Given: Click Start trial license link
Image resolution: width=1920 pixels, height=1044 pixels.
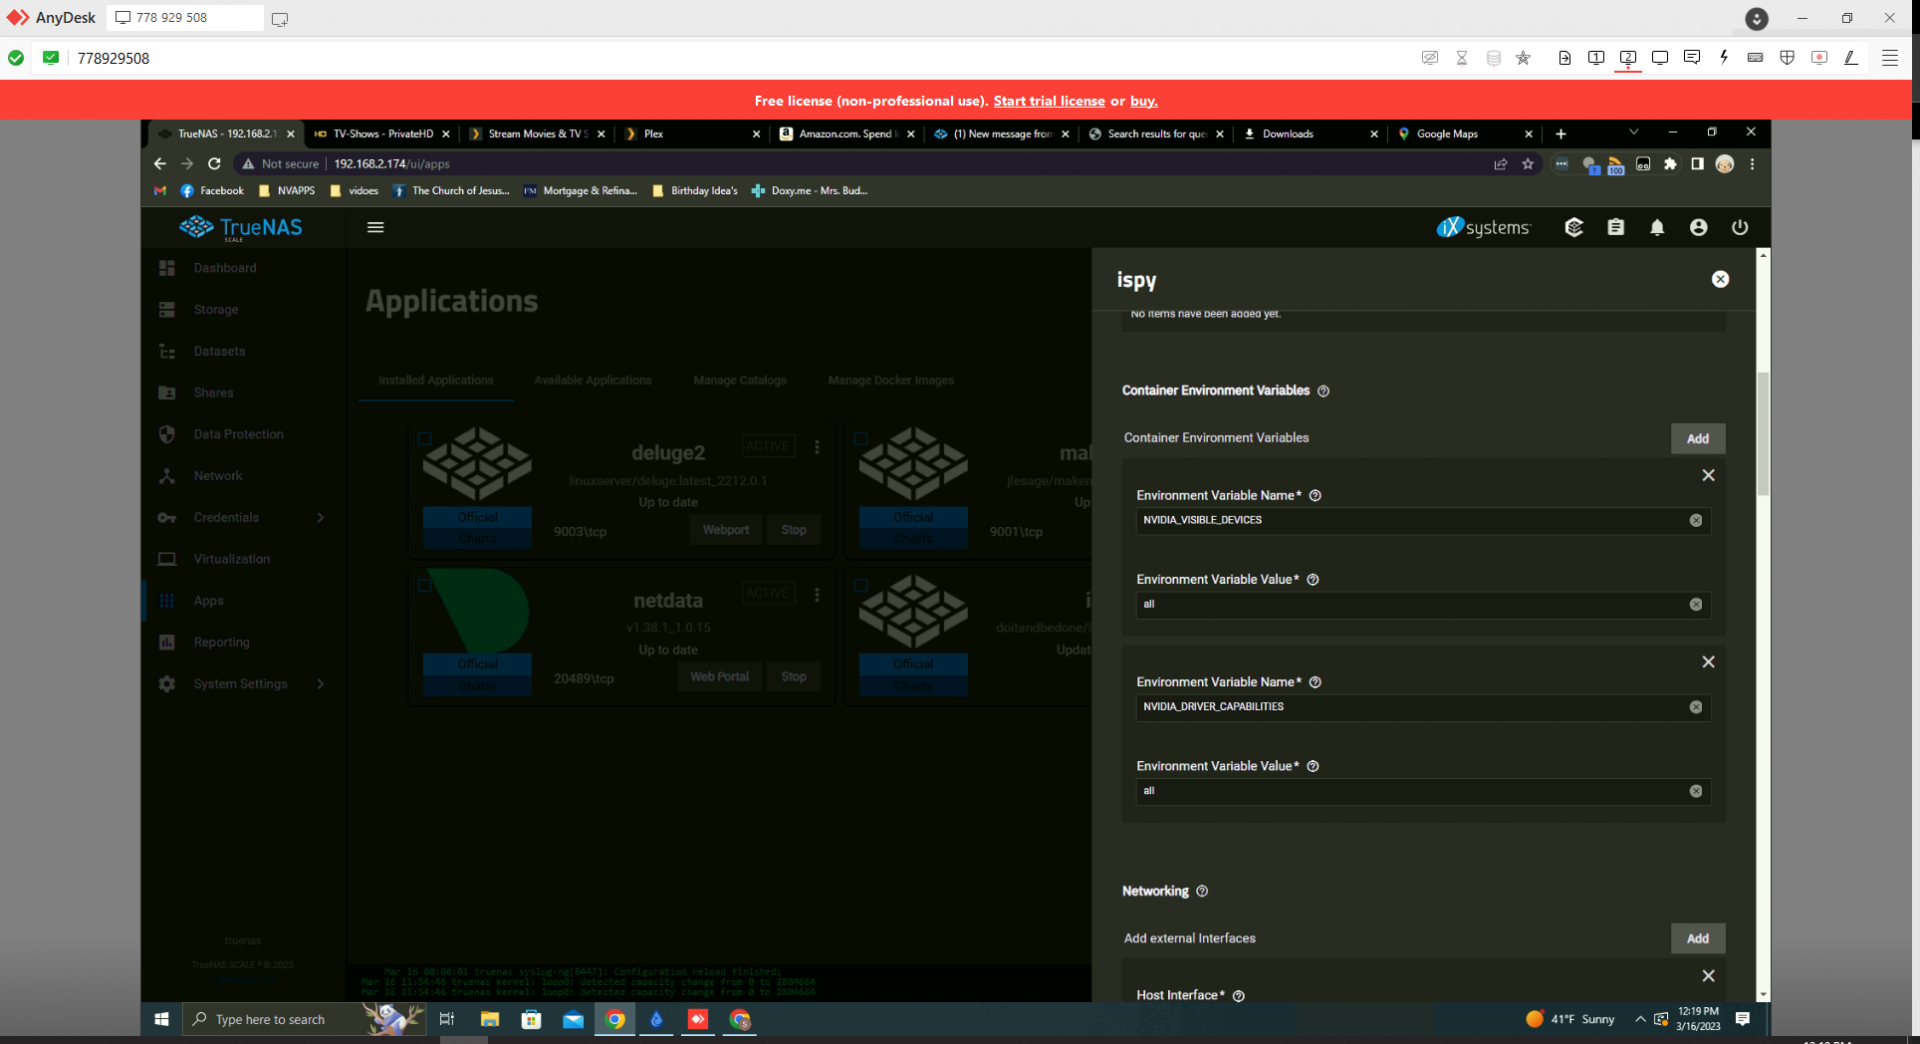Looking at the screenshot, I should [1049, 101].
